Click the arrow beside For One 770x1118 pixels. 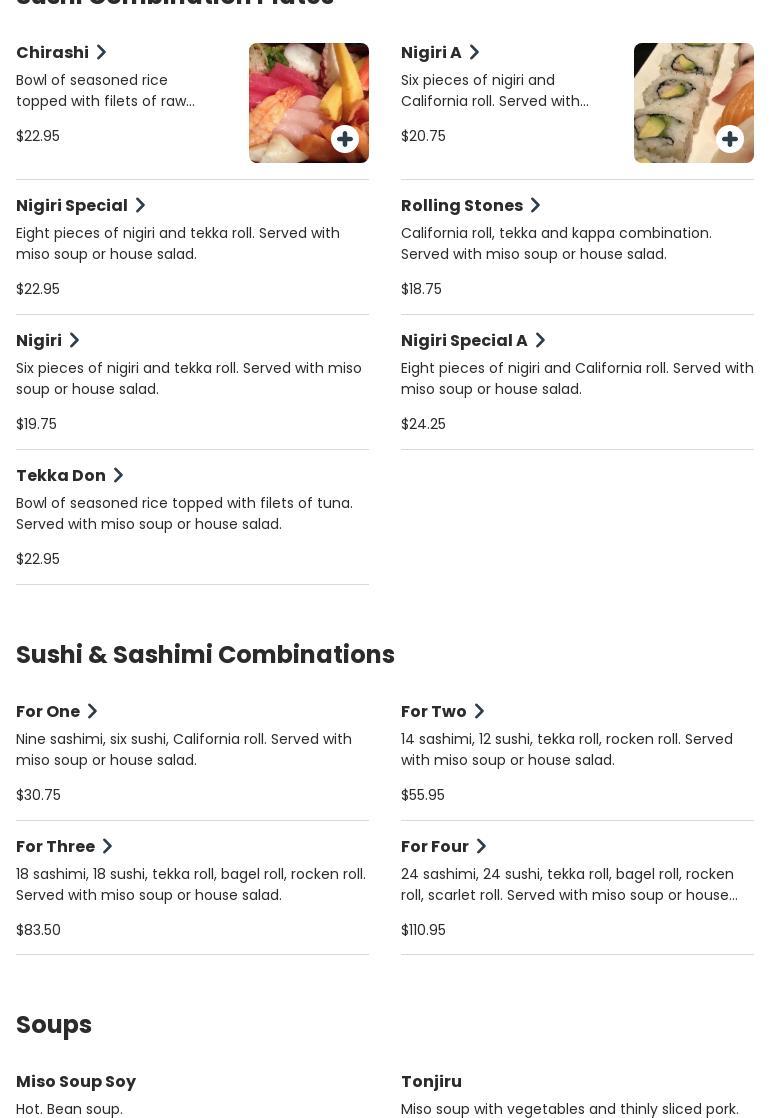[92, 711]
